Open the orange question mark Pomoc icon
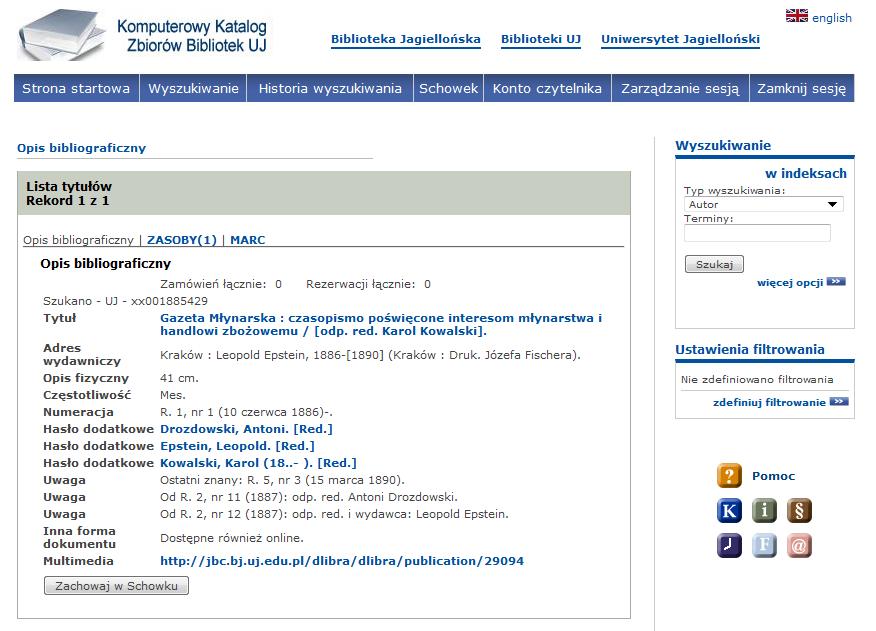 coord(729,476)
